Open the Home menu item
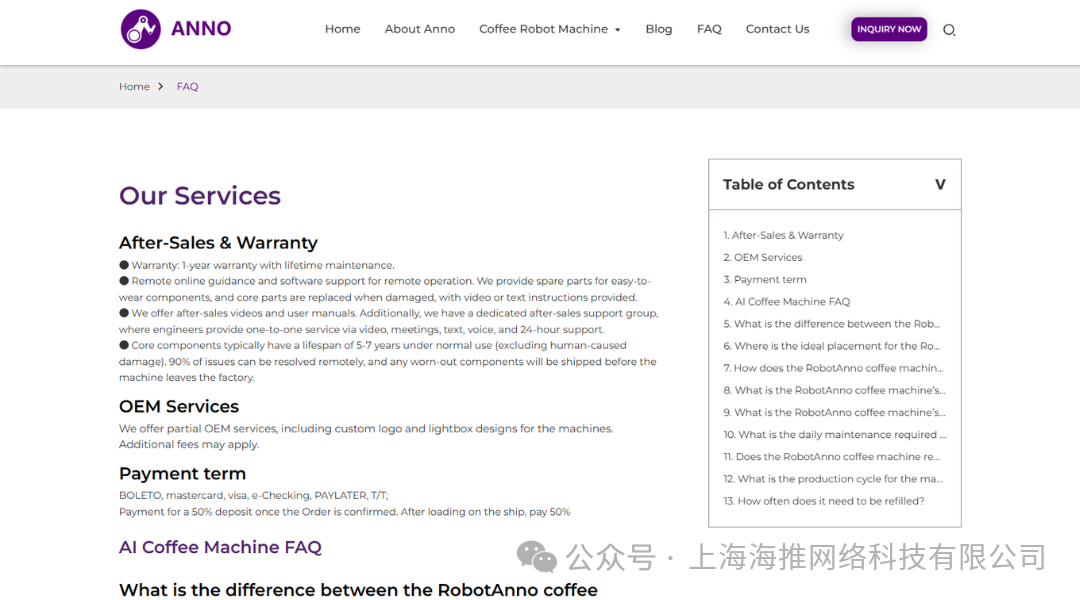The height and width of the screenshot is (600, 1080). pos(342,29)
